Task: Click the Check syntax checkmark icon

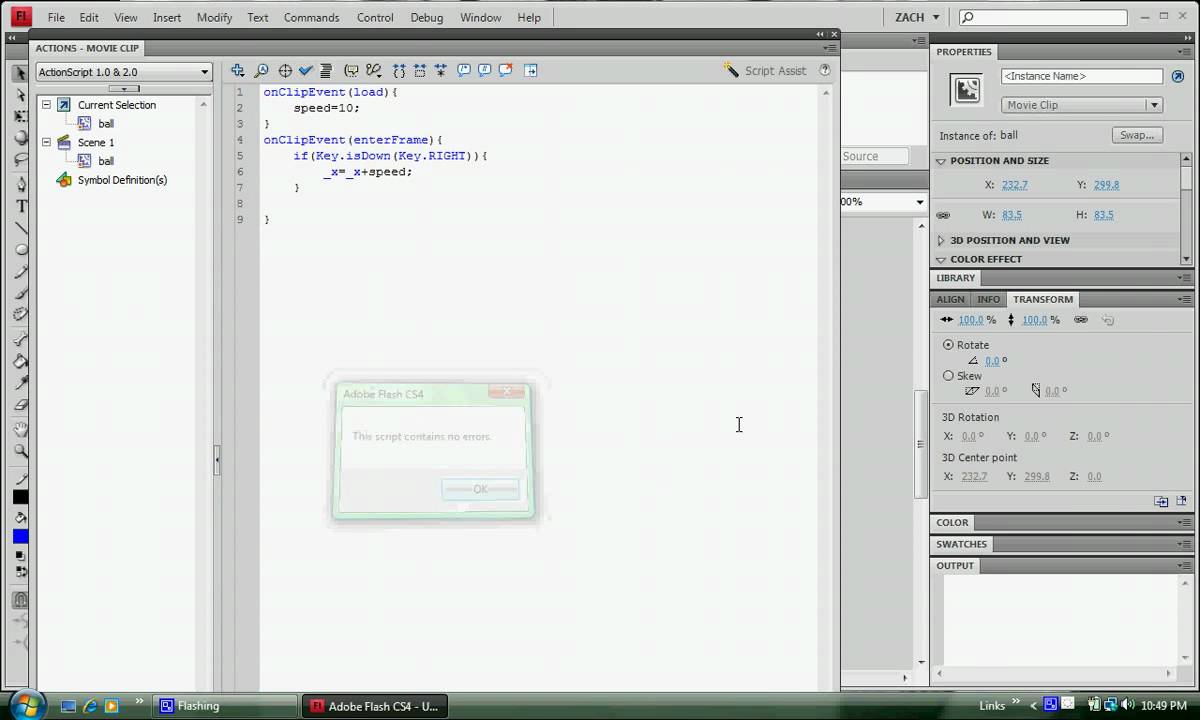Action: [306, 71]
